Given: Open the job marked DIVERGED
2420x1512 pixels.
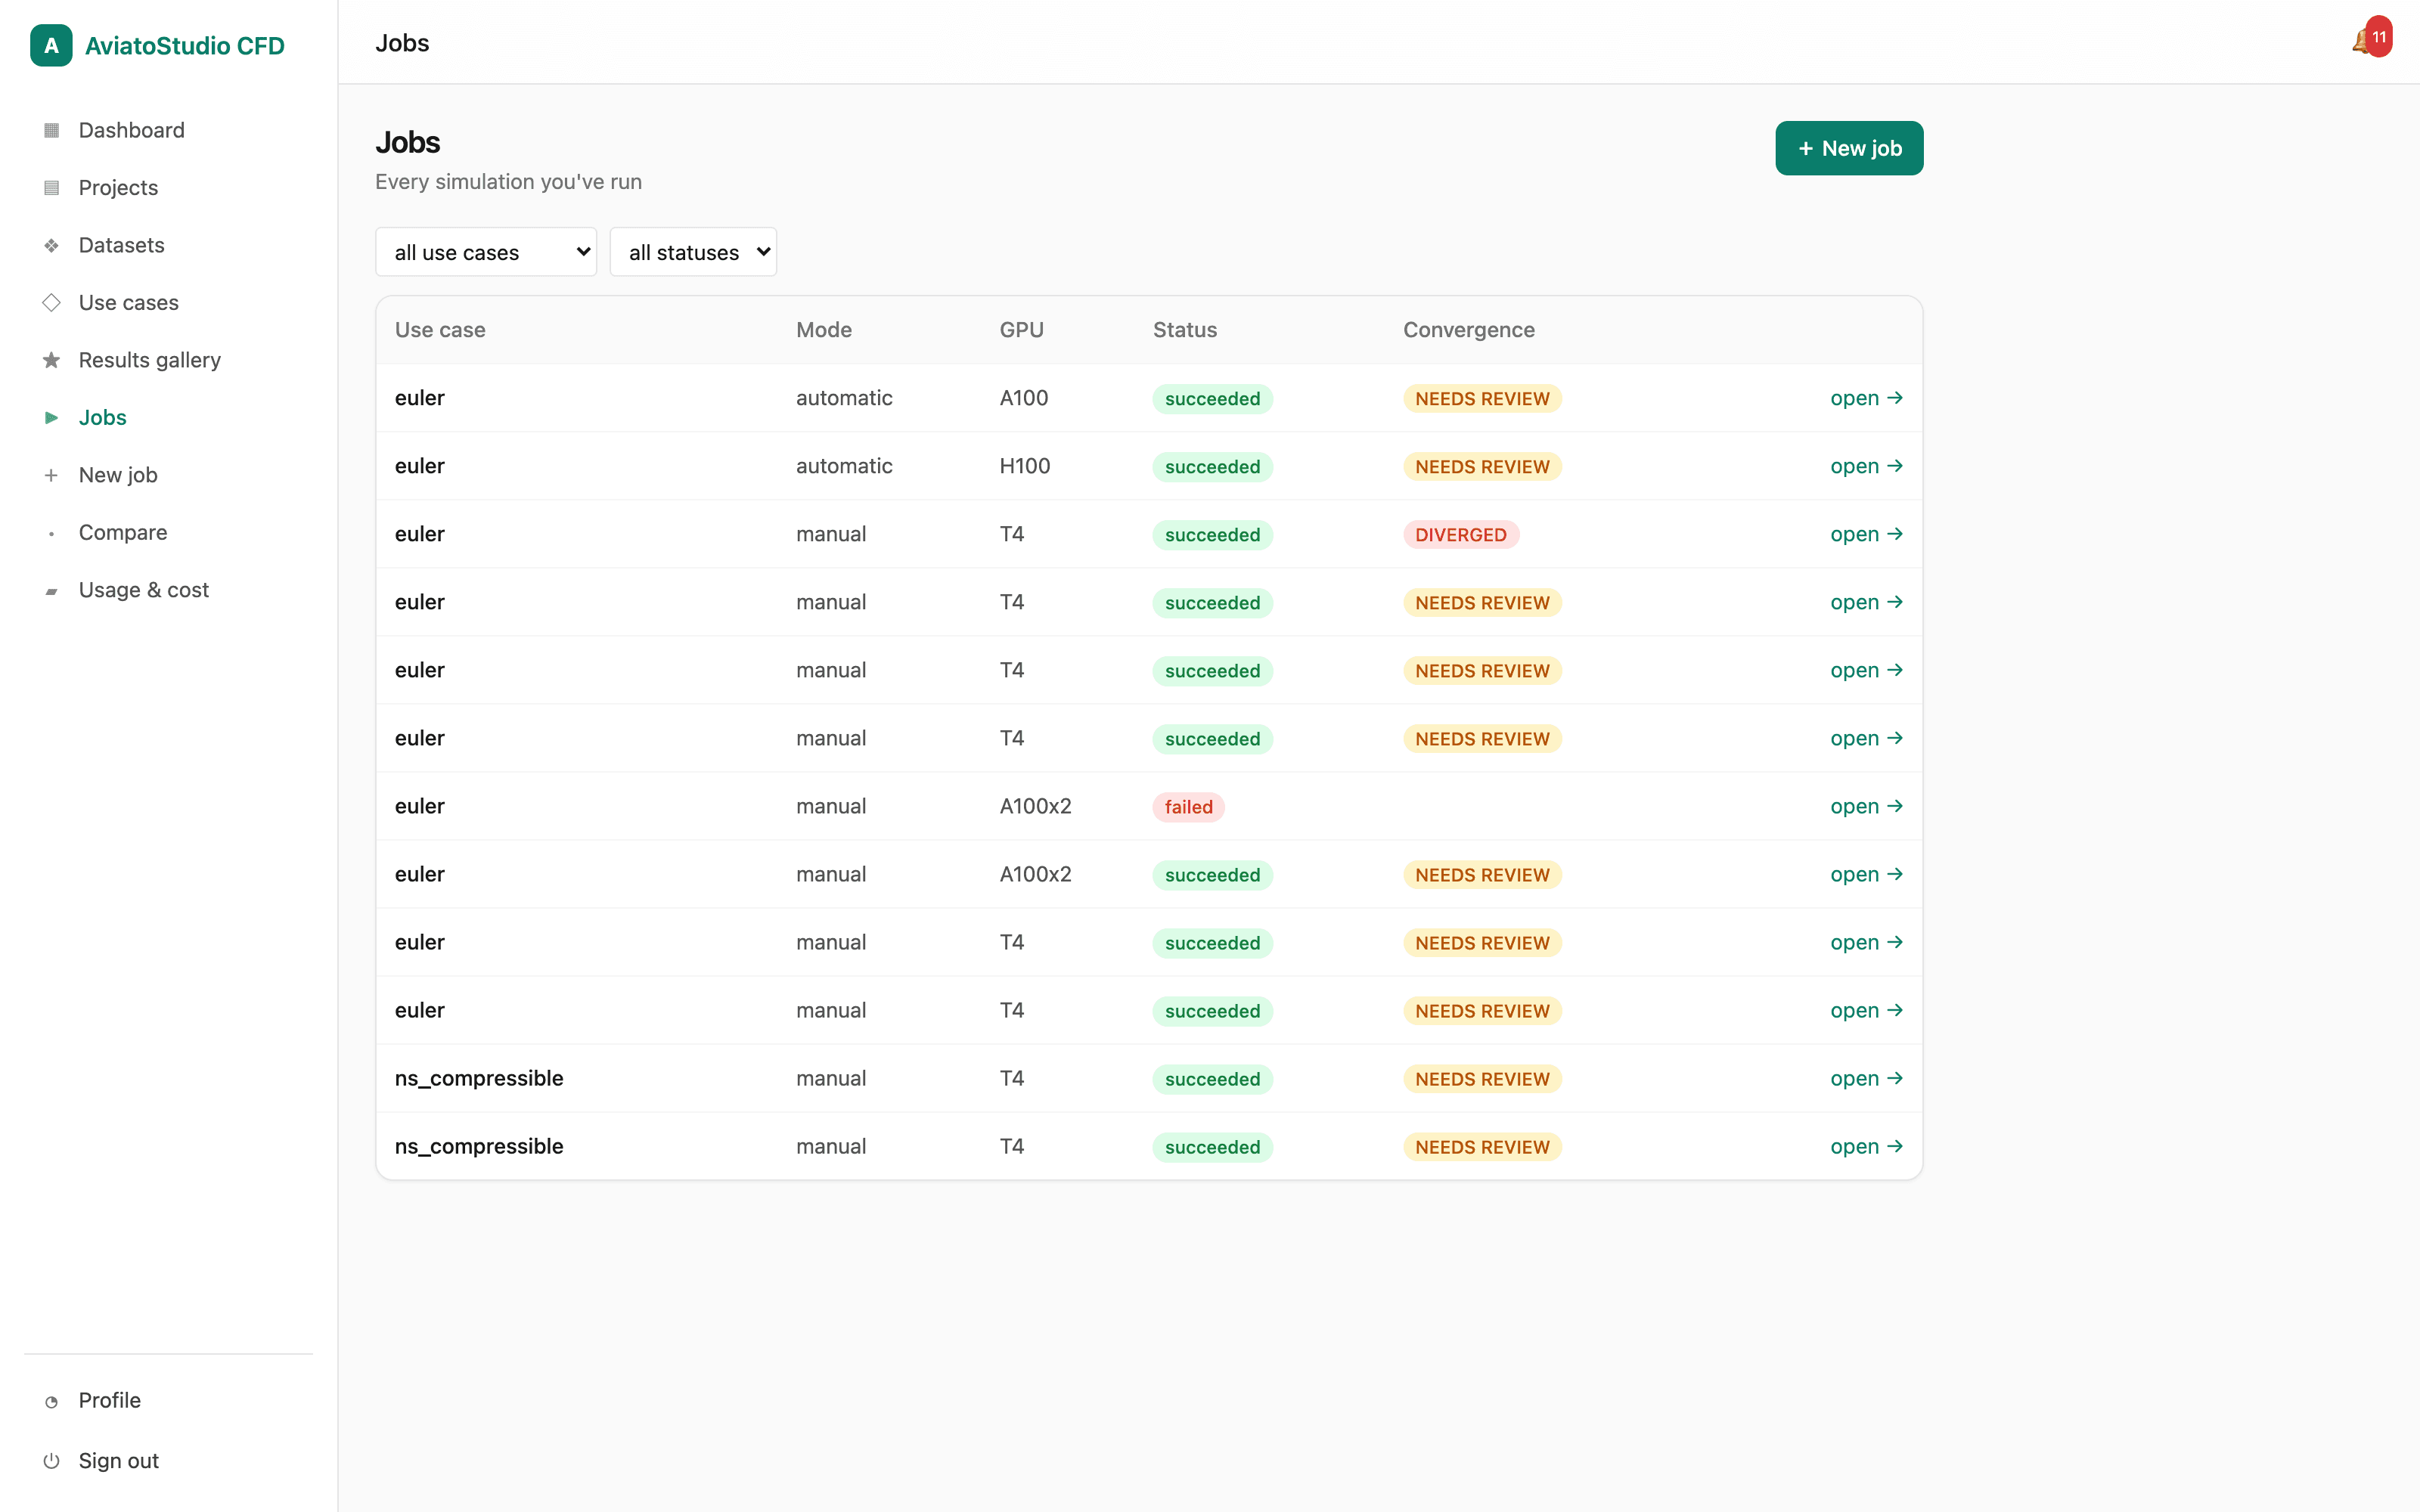Looking at the screenshot, I should pos(1866,534).
